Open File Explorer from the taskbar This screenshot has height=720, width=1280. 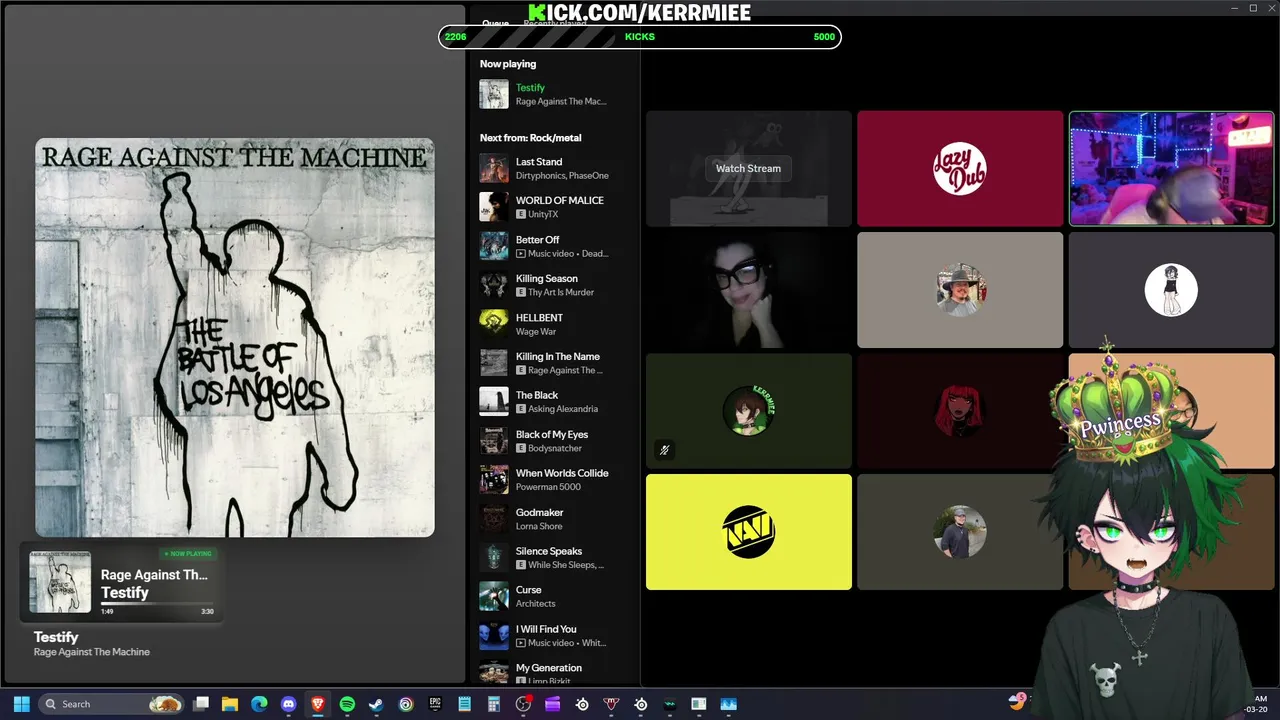pos(230,704)
